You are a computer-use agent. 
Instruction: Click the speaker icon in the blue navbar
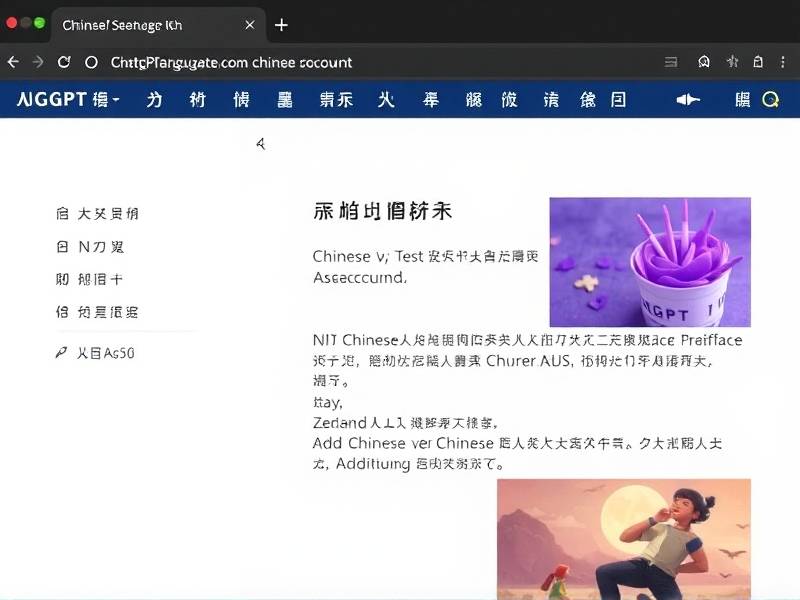tap(688, 99)
